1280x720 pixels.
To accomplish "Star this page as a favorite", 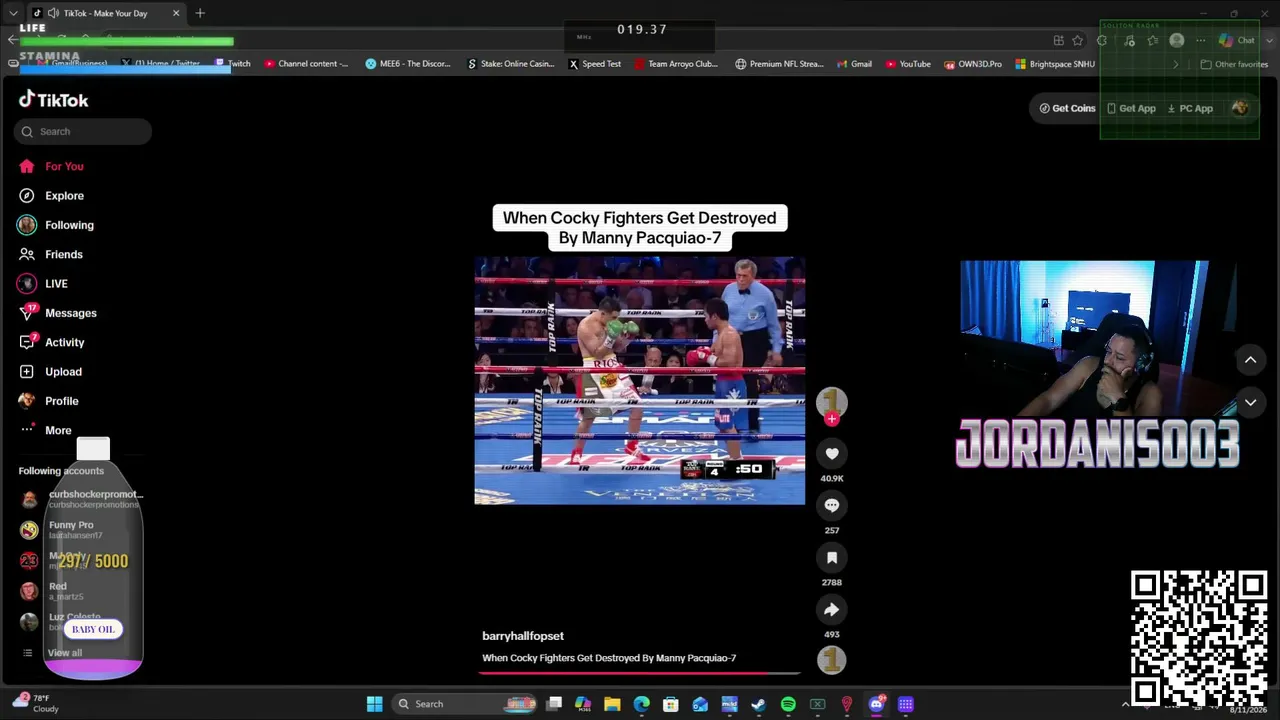I will pyautogui.click(x=1077, y=40).
